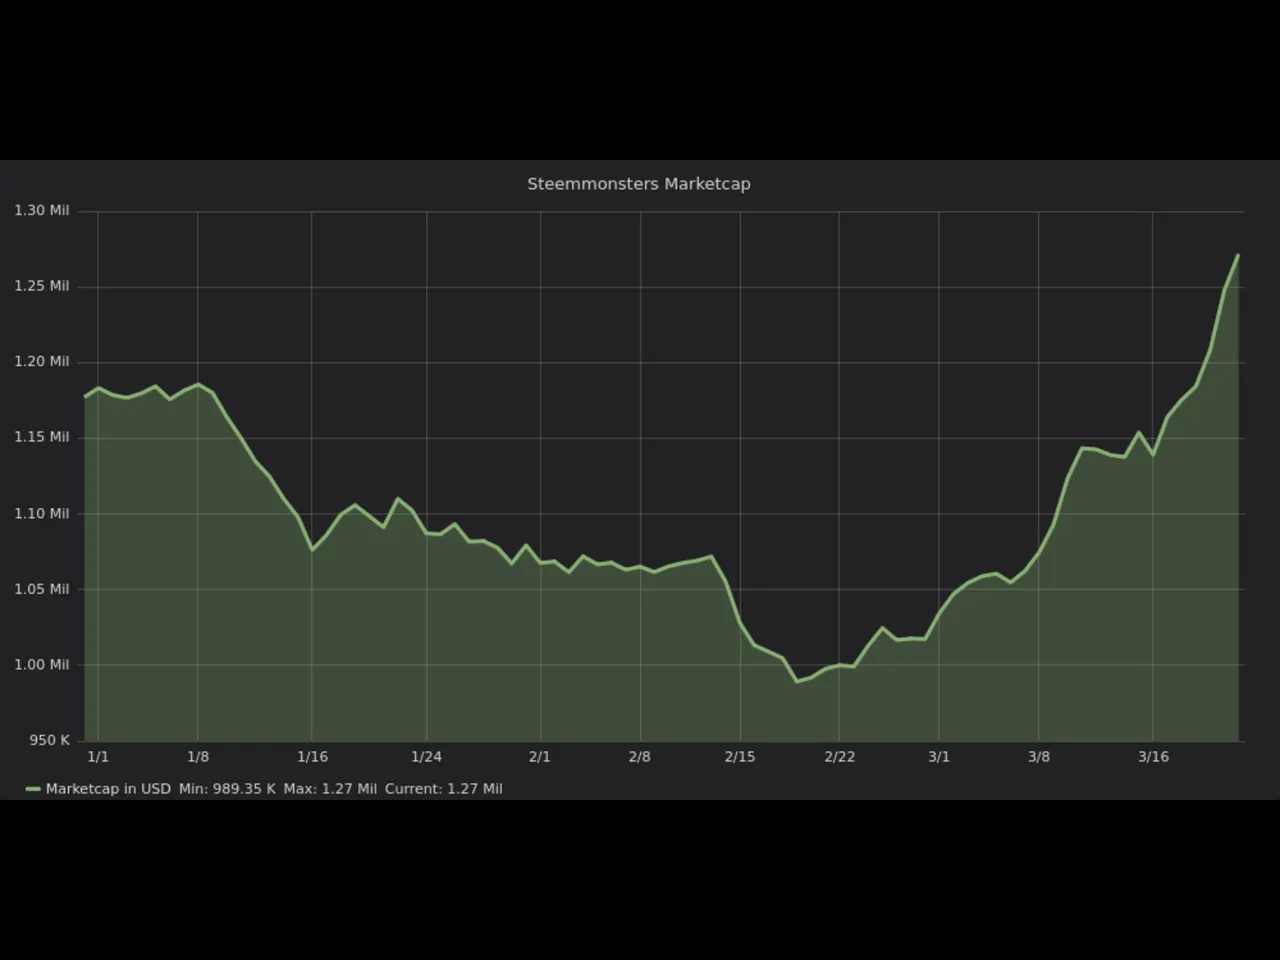The height and width of the screenshot is (960, 1280).
Task: Click the 2/15 date label
Action: 740,757
